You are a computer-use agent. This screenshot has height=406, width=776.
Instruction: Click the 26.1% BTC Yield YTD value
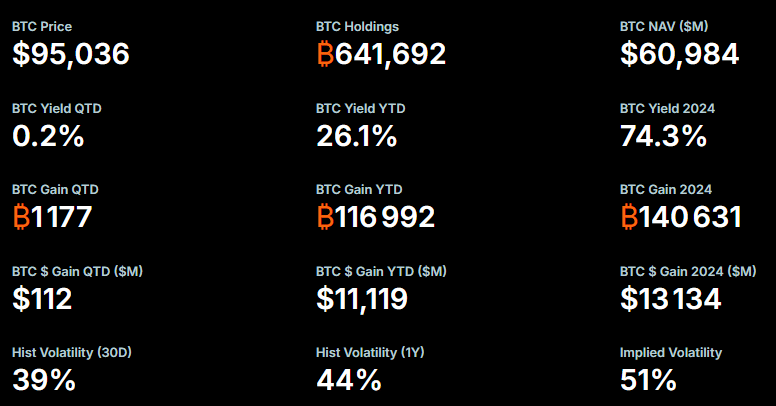(357, 135)
